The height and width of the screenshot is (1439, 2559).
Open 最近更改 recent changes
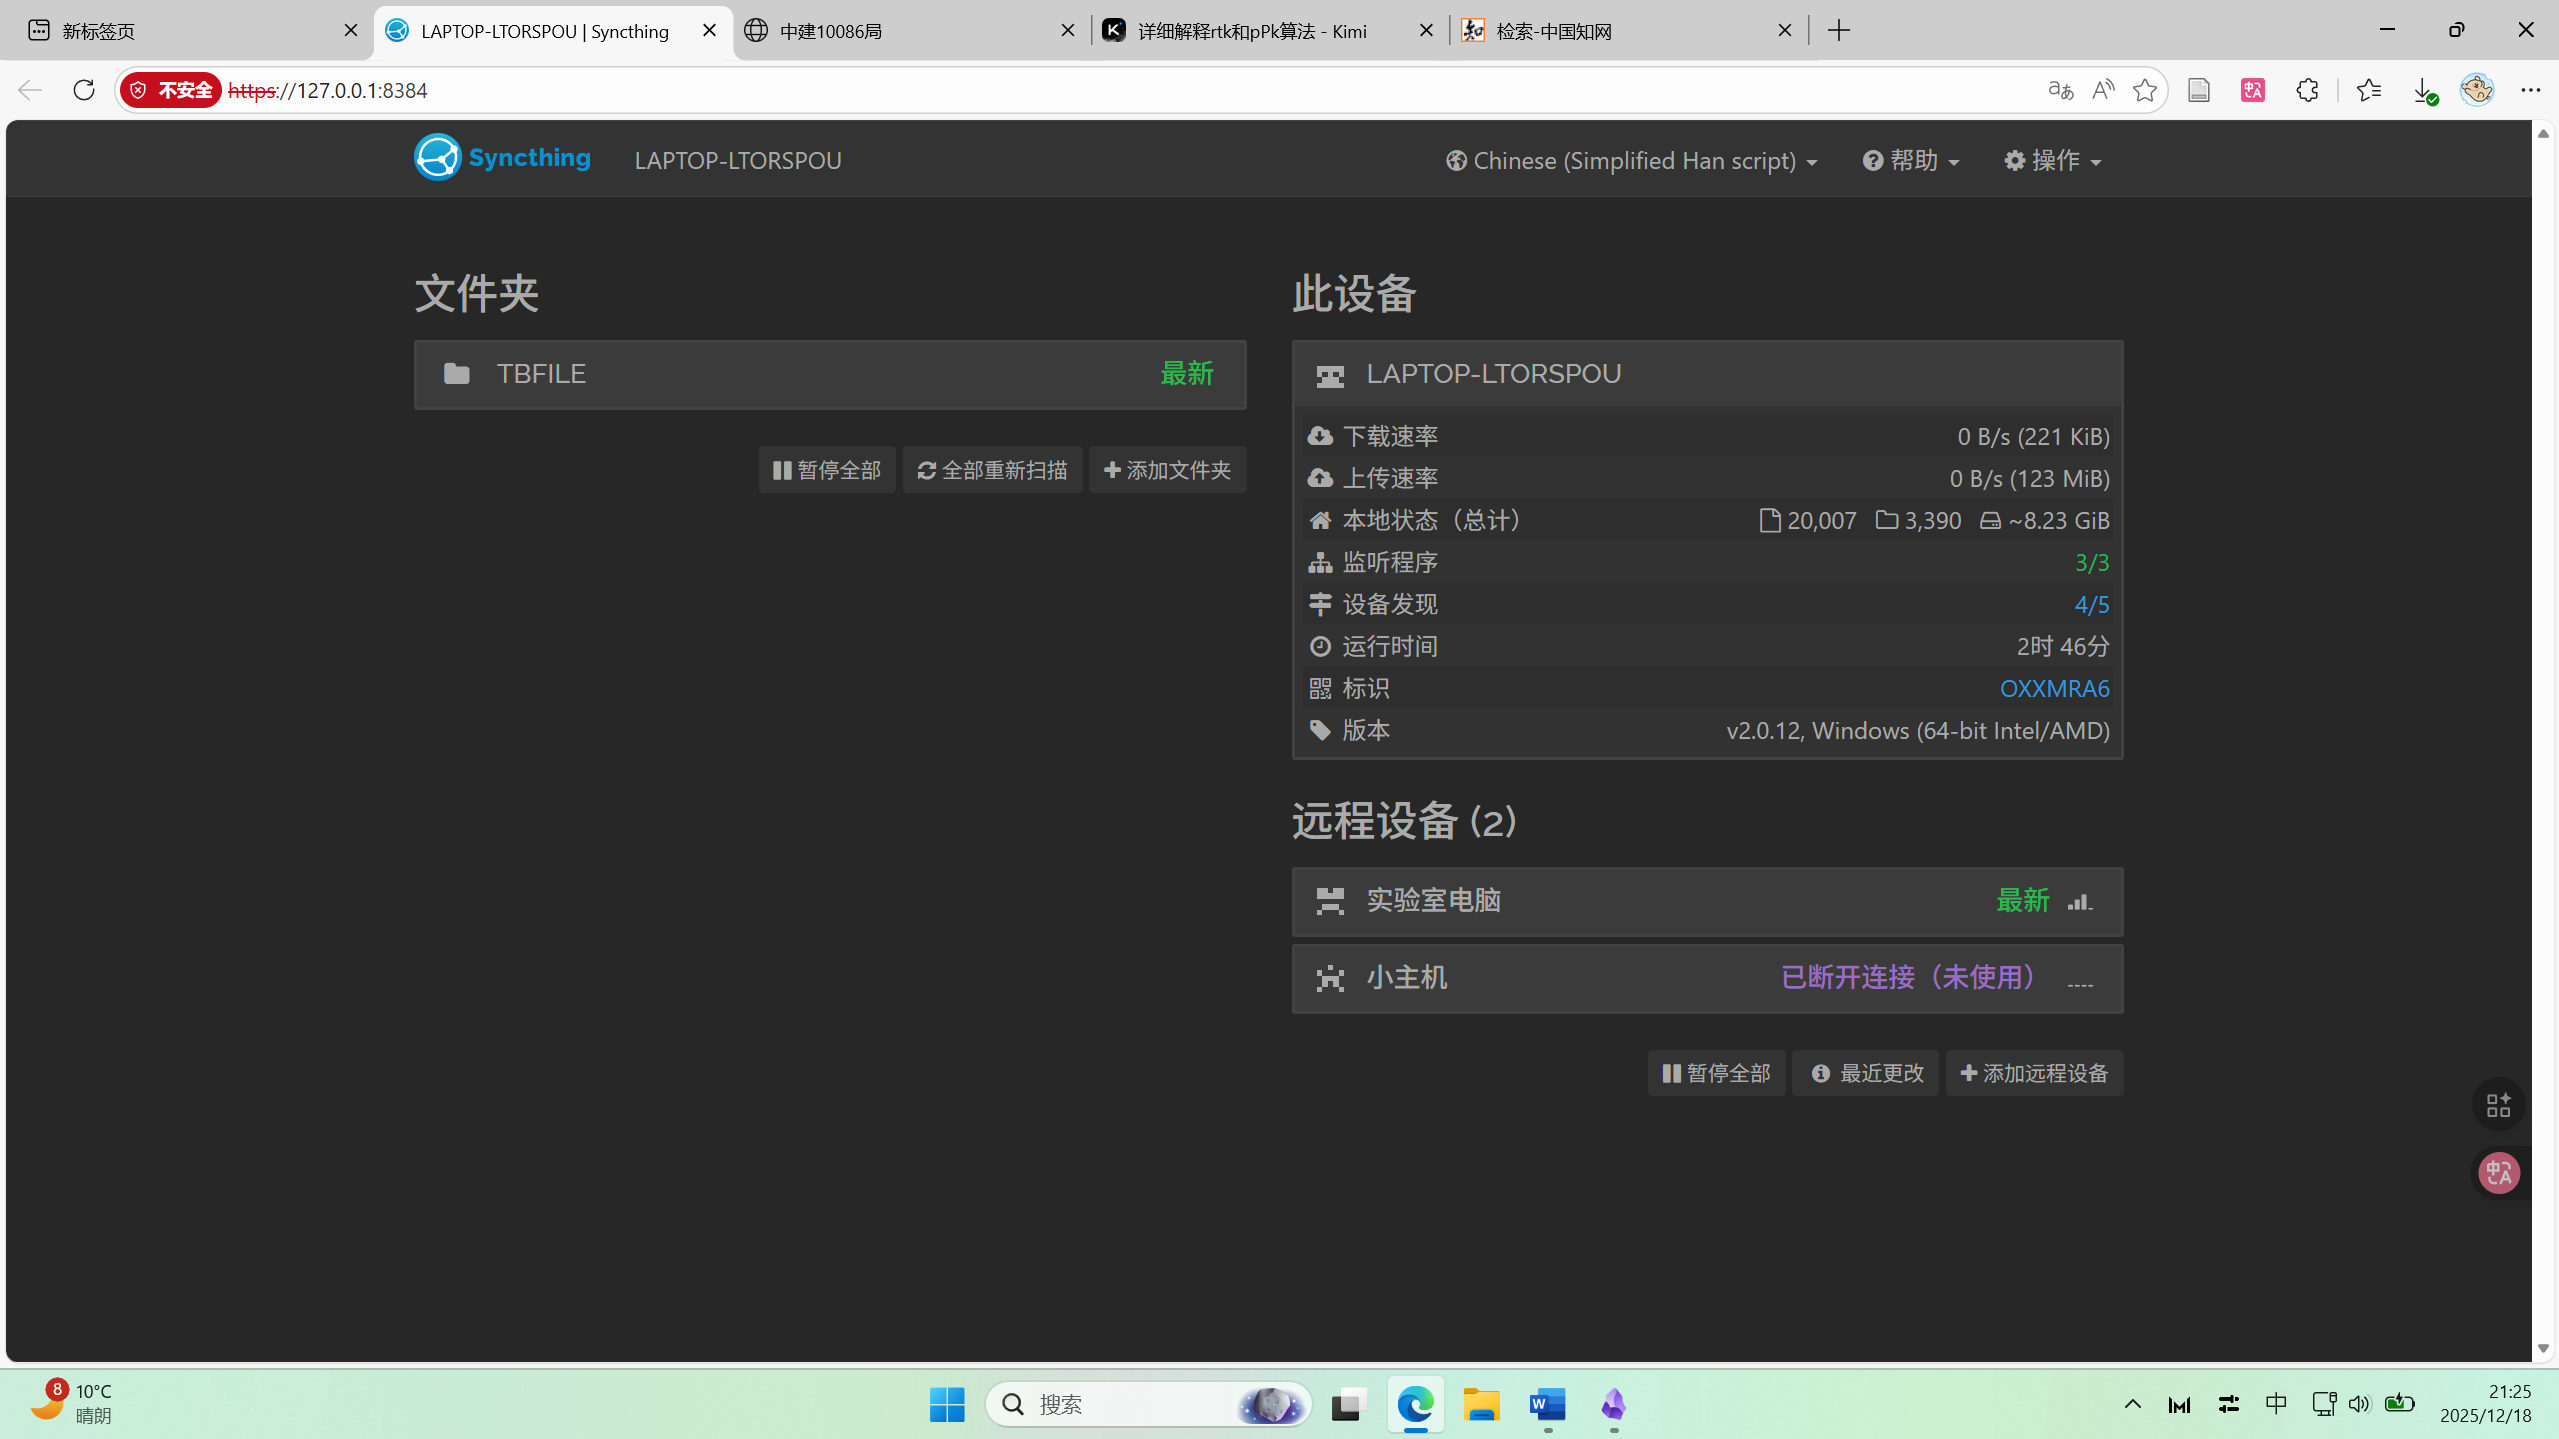(1866, 1073)
